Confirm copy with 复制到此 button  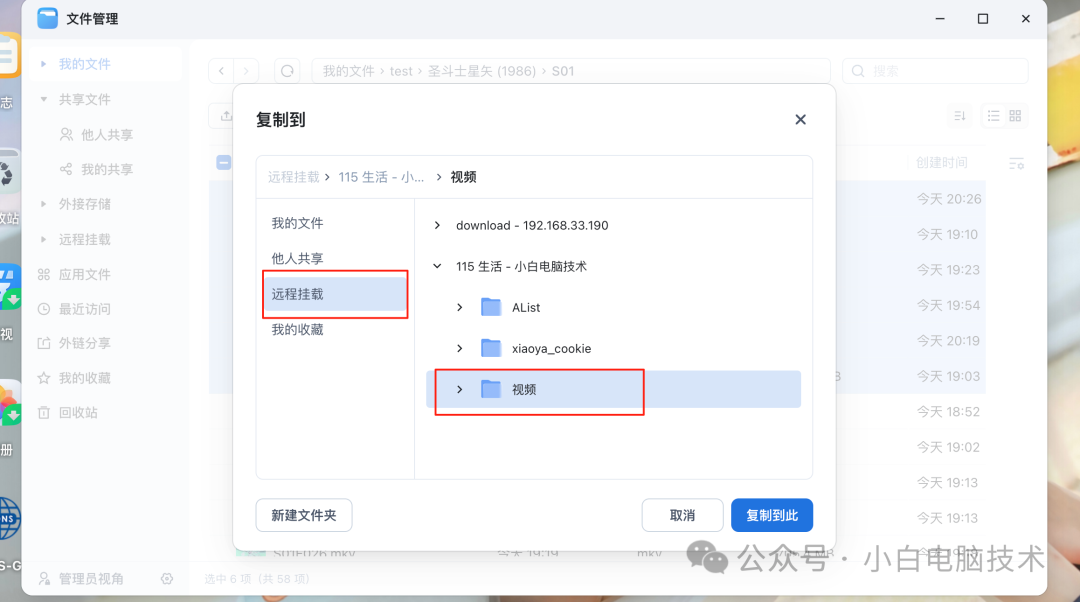pos(771,515)
